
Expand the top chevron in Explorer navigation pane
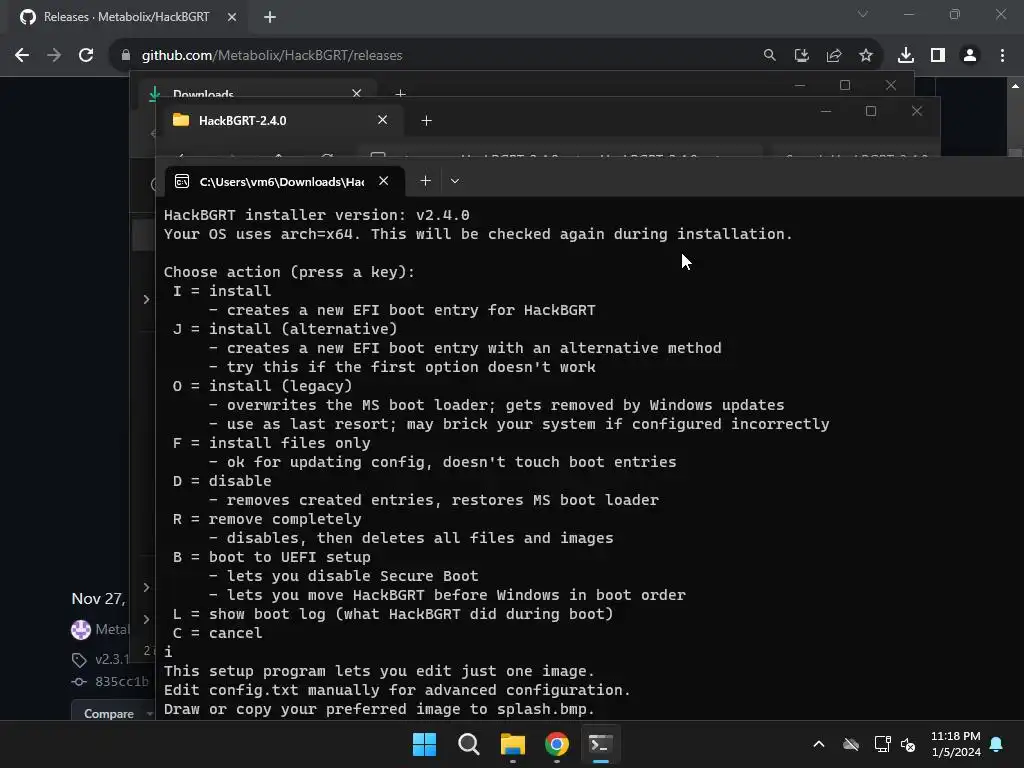[146, 300]
